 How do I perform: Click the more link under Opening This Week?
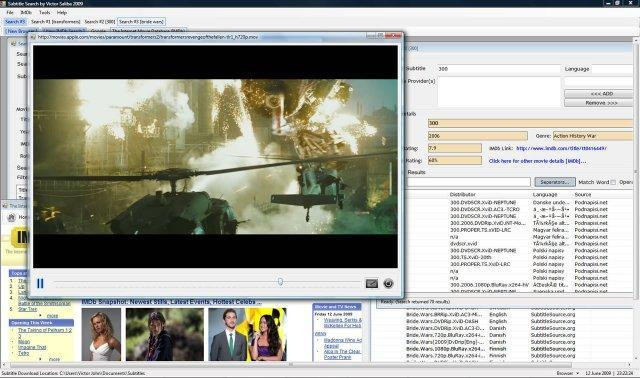(54, 360)
